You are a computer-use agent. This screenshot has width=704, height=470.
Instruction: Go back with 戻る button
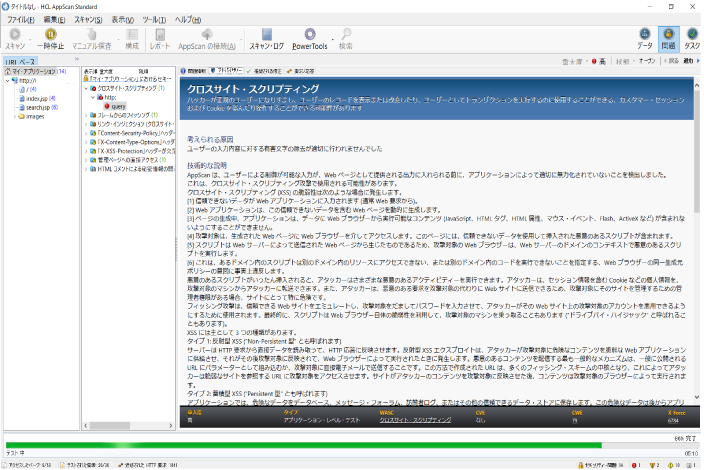click(x=671, y=61)
